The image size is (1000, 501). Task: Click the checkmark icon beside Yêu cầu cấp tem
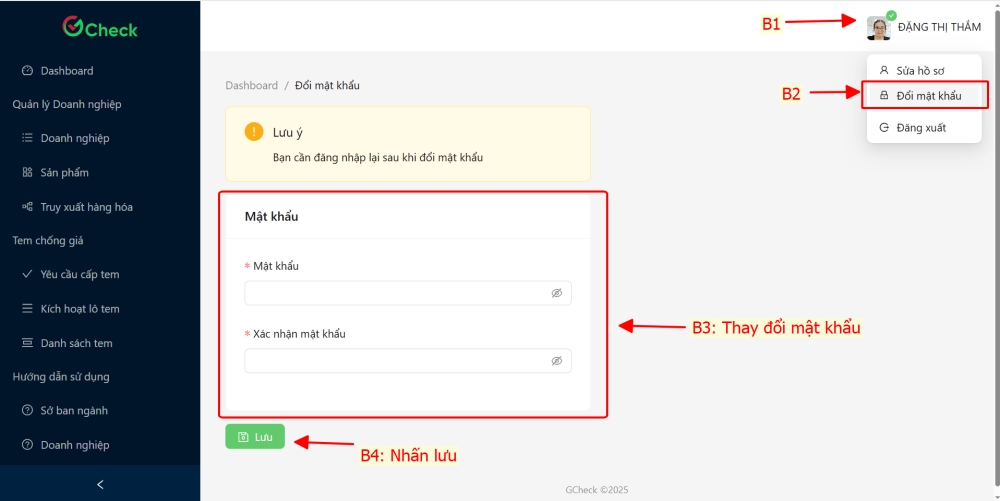(27, 274)
